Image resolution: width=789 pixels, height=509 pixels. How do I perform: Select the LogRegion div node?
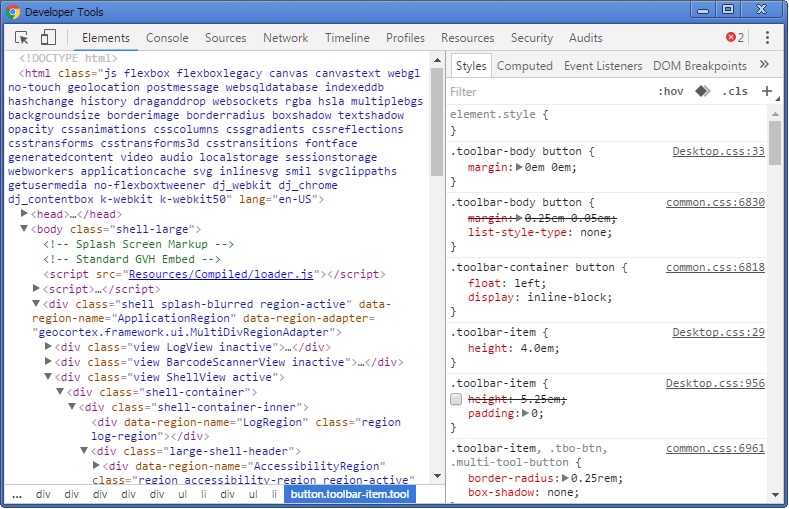tap(246, 429)
